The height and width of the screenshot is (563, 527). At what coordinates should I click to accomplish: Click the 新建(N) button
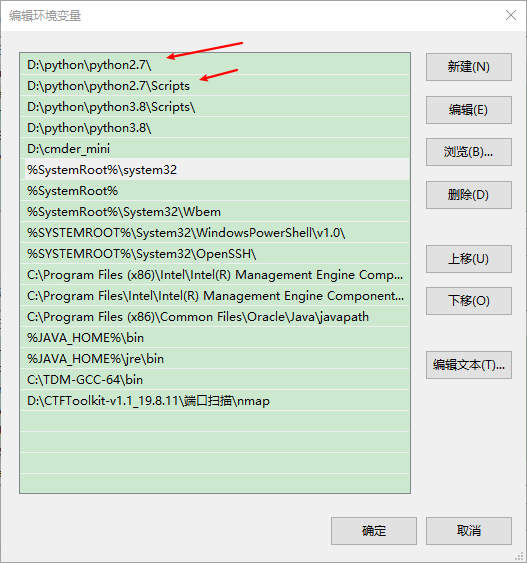(x=468, y=67)
